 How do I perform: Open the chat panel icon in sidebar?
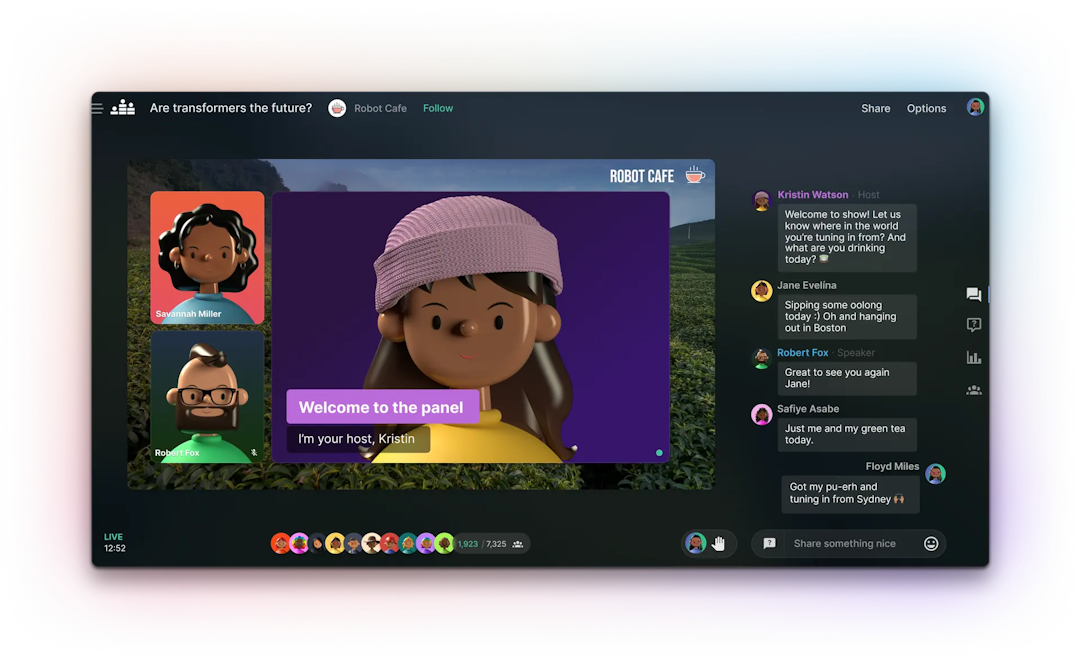tap(973, 294)
